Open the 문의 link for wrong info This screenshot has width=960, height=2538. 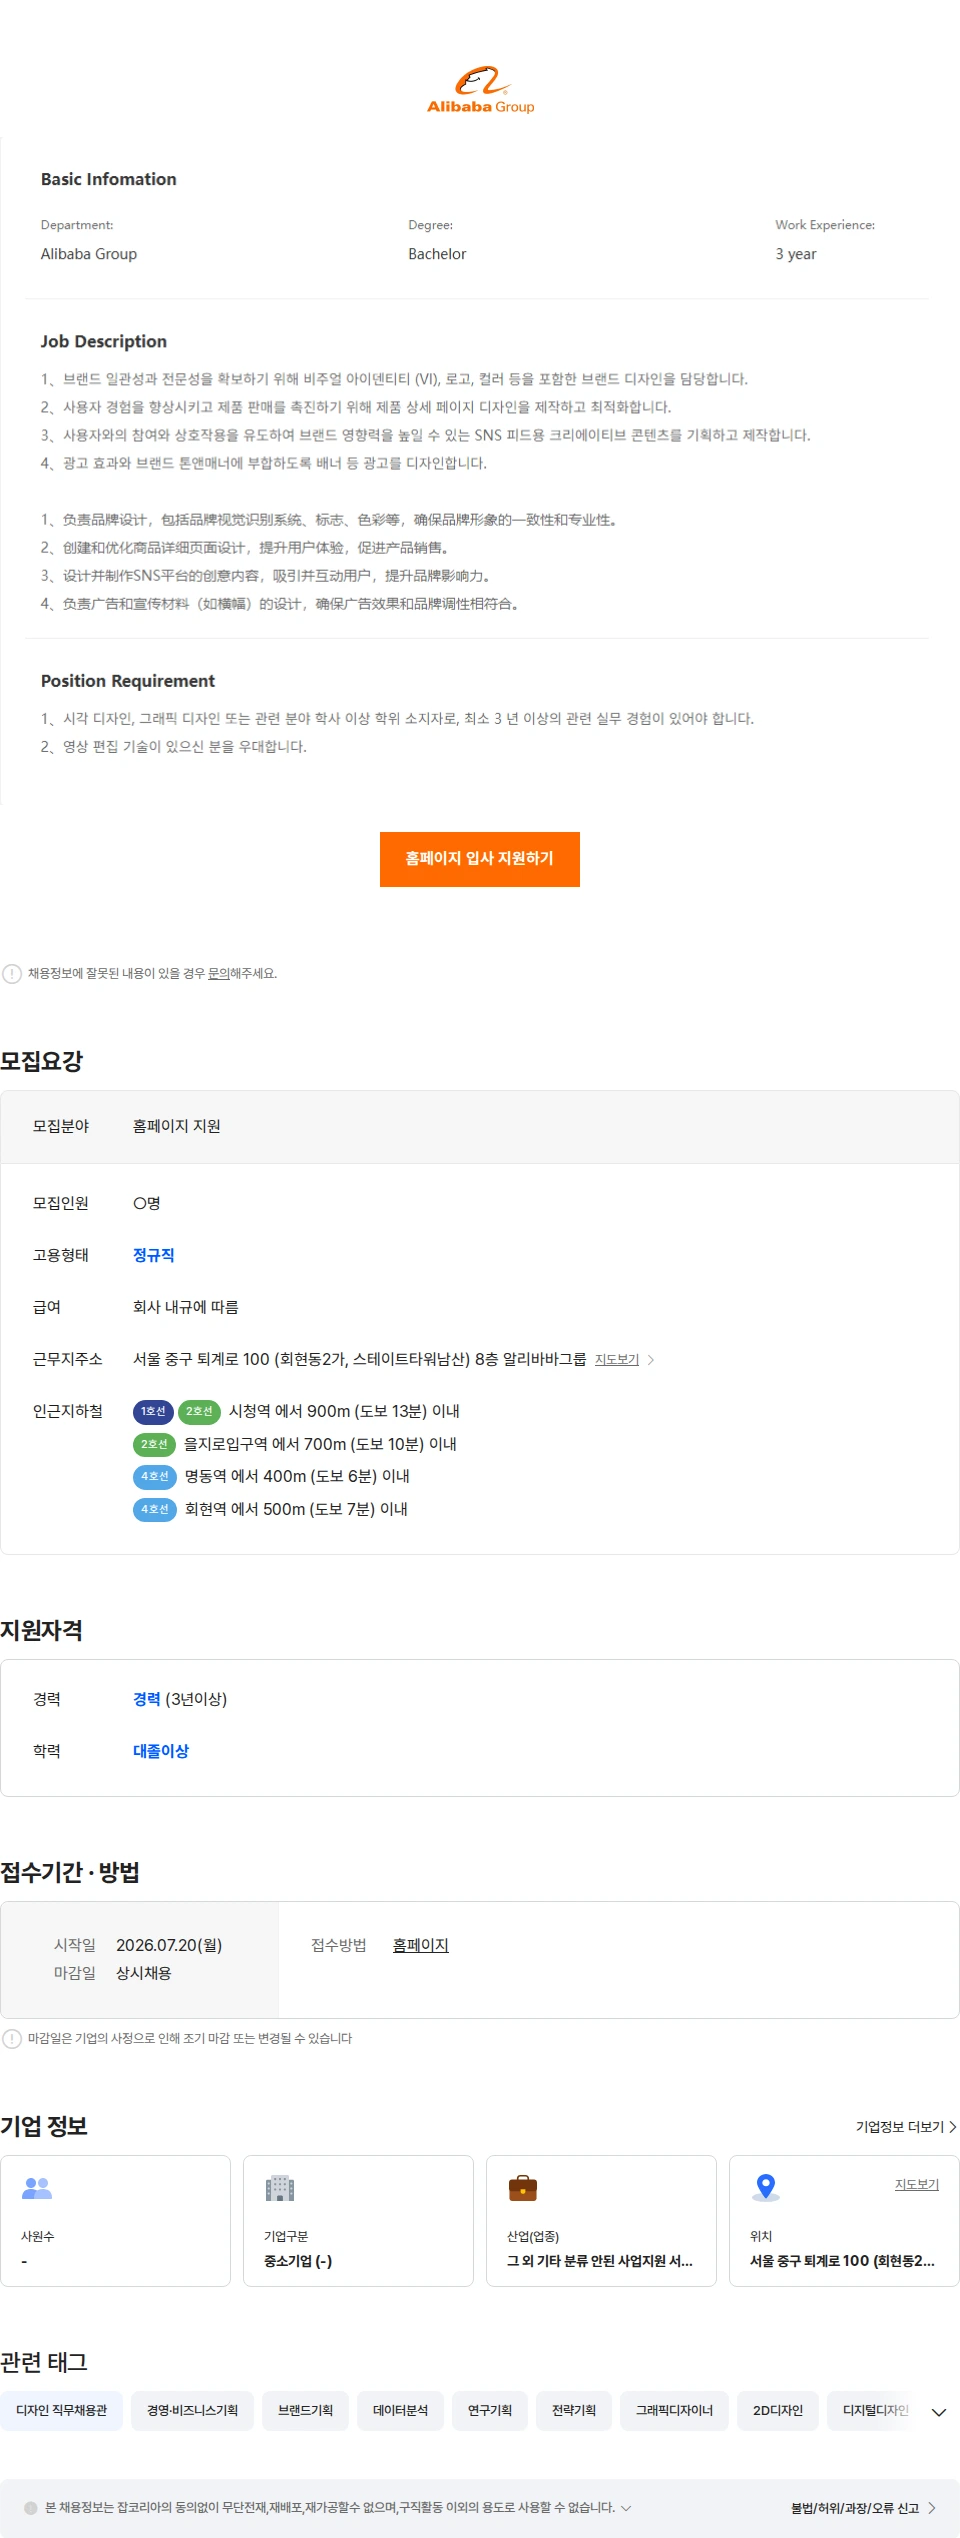(x=218, y=974)
